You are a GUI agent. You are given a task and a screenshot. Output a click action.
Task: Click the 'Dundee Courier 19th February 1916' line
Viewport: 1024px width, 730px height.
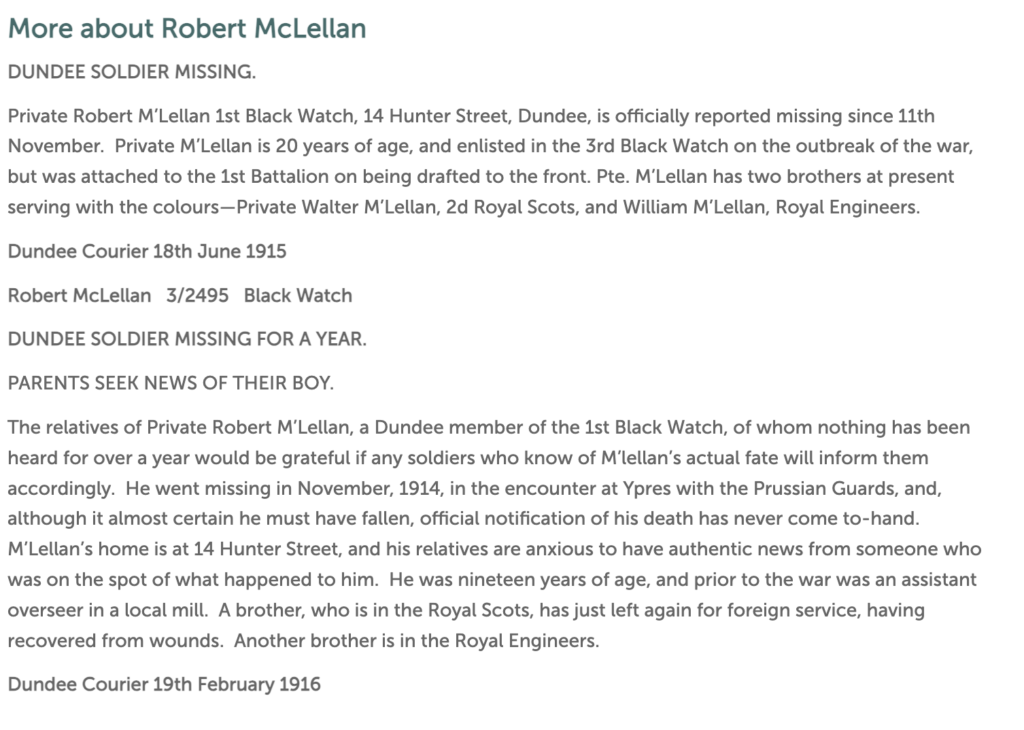[164, 684]
